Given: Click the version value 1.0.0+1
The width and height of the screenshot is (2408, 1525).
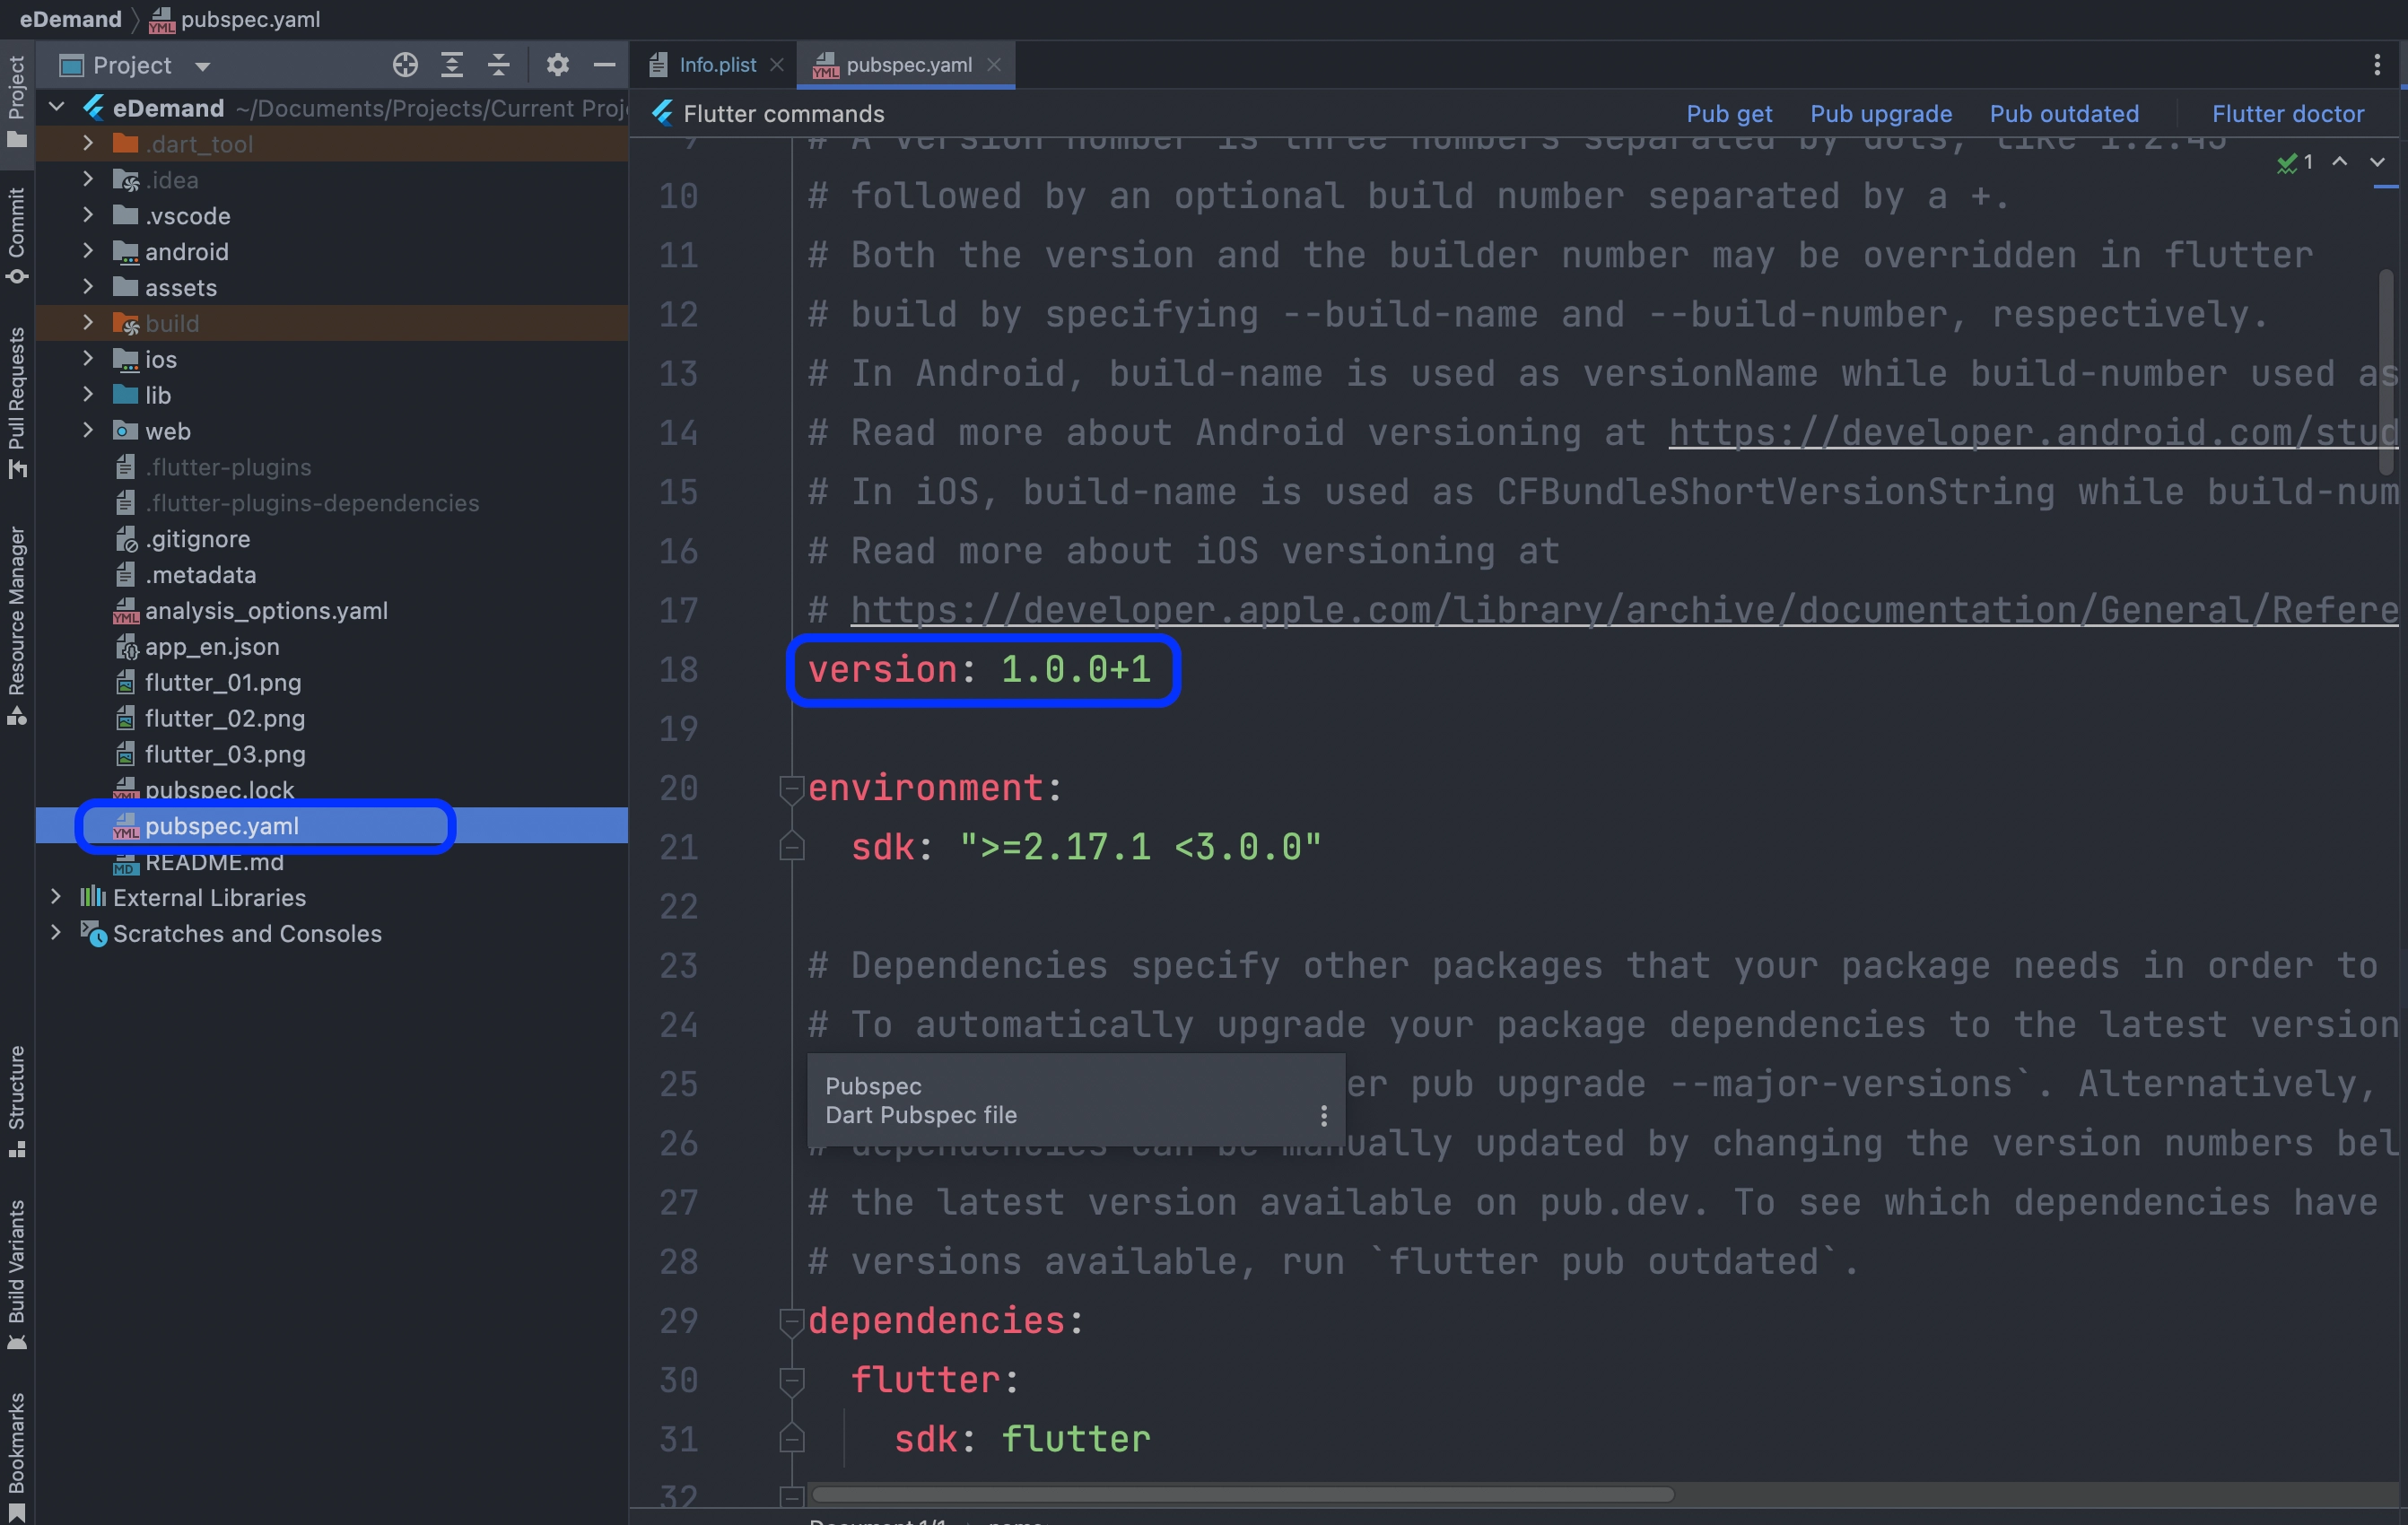Looking at the screenshot, I should pyautogui.click(x=1075, y=669).
